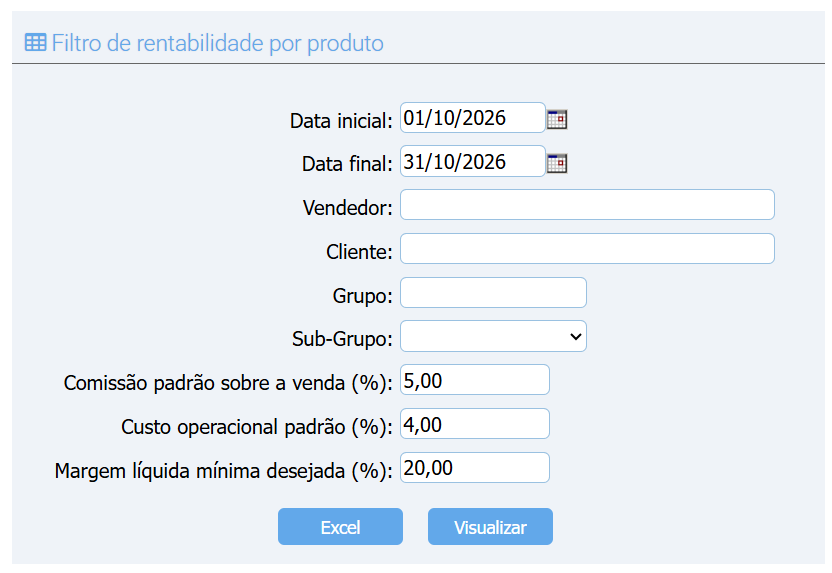Click into the Grupo field

click(493, 293)
